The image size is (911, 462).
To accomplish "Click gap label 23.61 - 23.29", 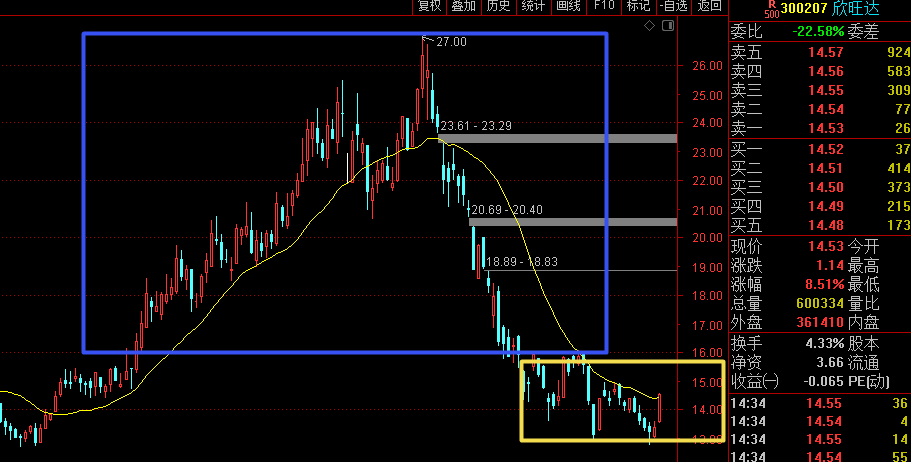I will pos(476,126).
